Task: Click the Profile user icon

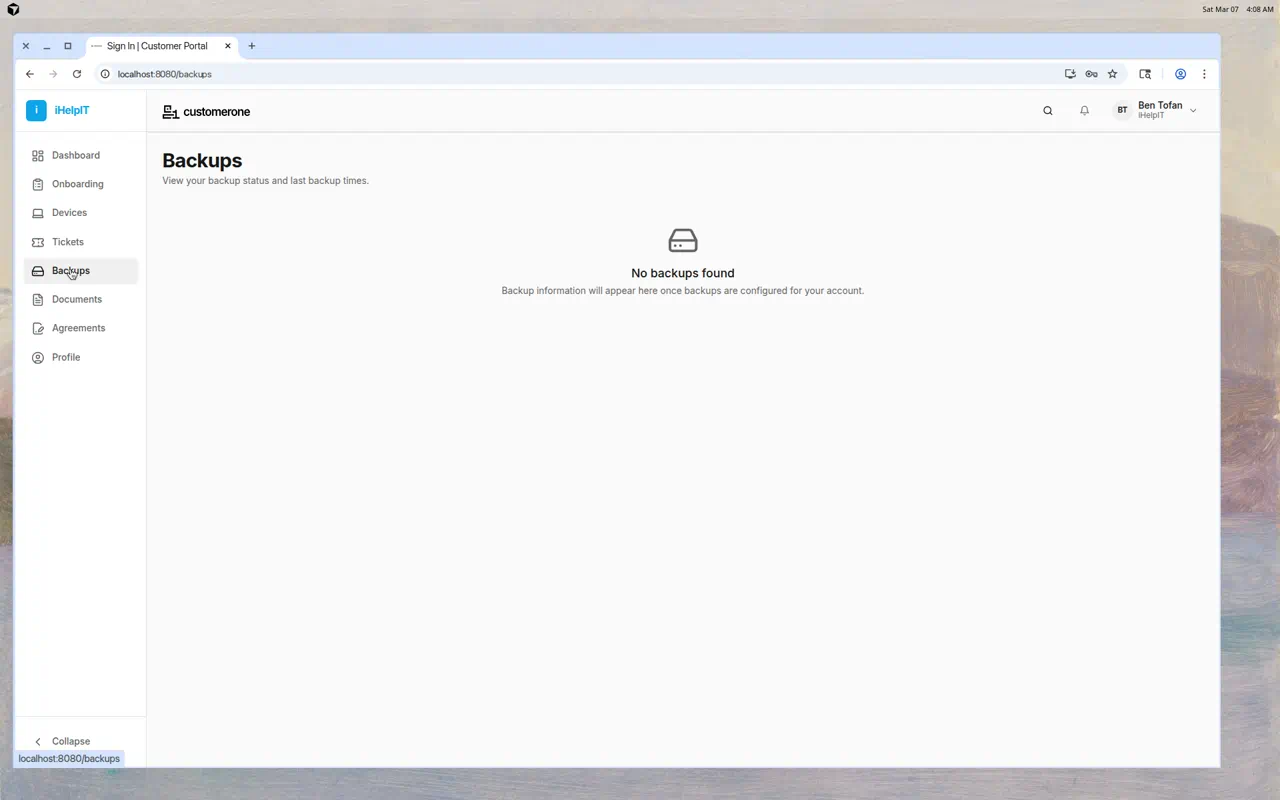Action: click(38, 358)
